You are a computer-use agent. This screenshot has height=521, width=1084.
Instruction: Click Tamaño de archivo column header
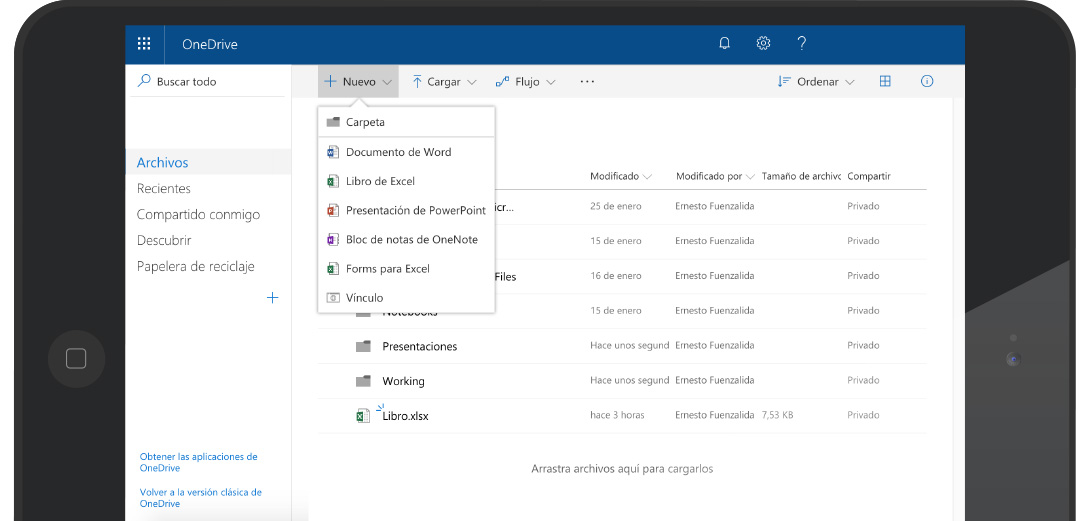[x=801, y=176]
